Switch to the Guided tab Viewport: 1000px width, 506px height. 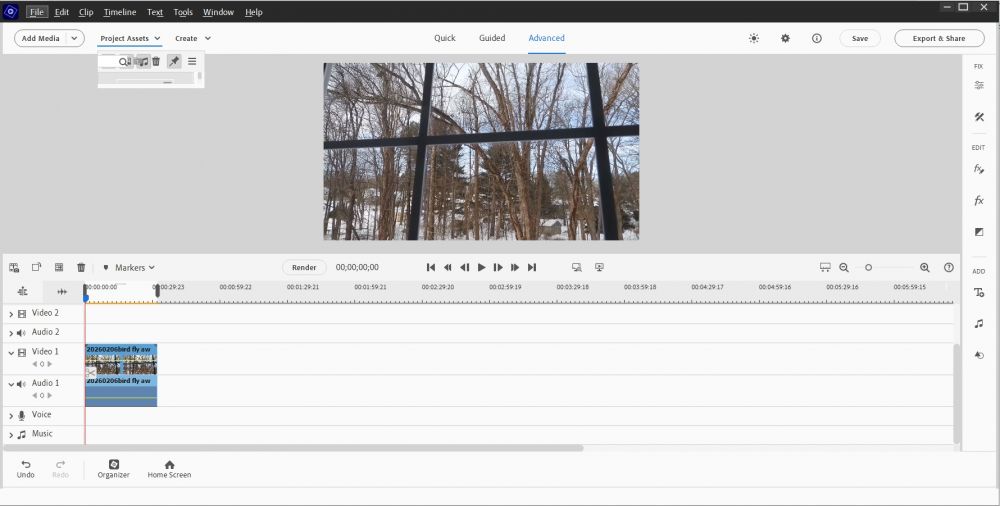491,38
